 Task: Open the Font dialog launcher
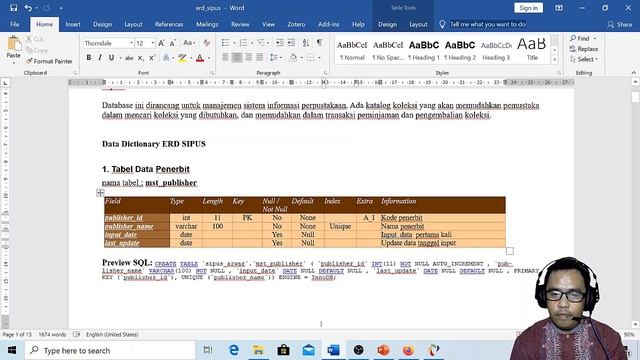212,73
